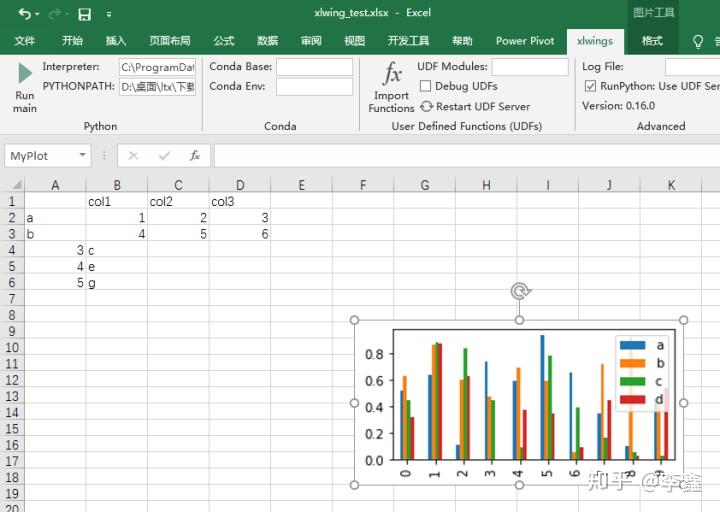Image resolution: width=720 pixels, height=512 pixels.
Task: Click the chart picture rotation handle
Action: (520, 291)
